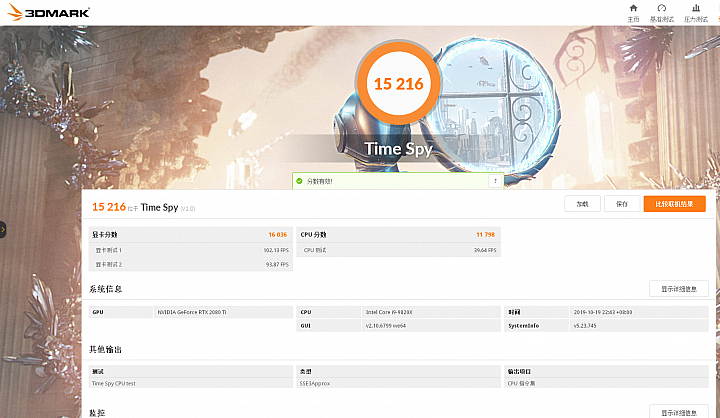720x418 pixels.
Task: Click the Time Spy CPU test cell
Action: click(113, 384)
